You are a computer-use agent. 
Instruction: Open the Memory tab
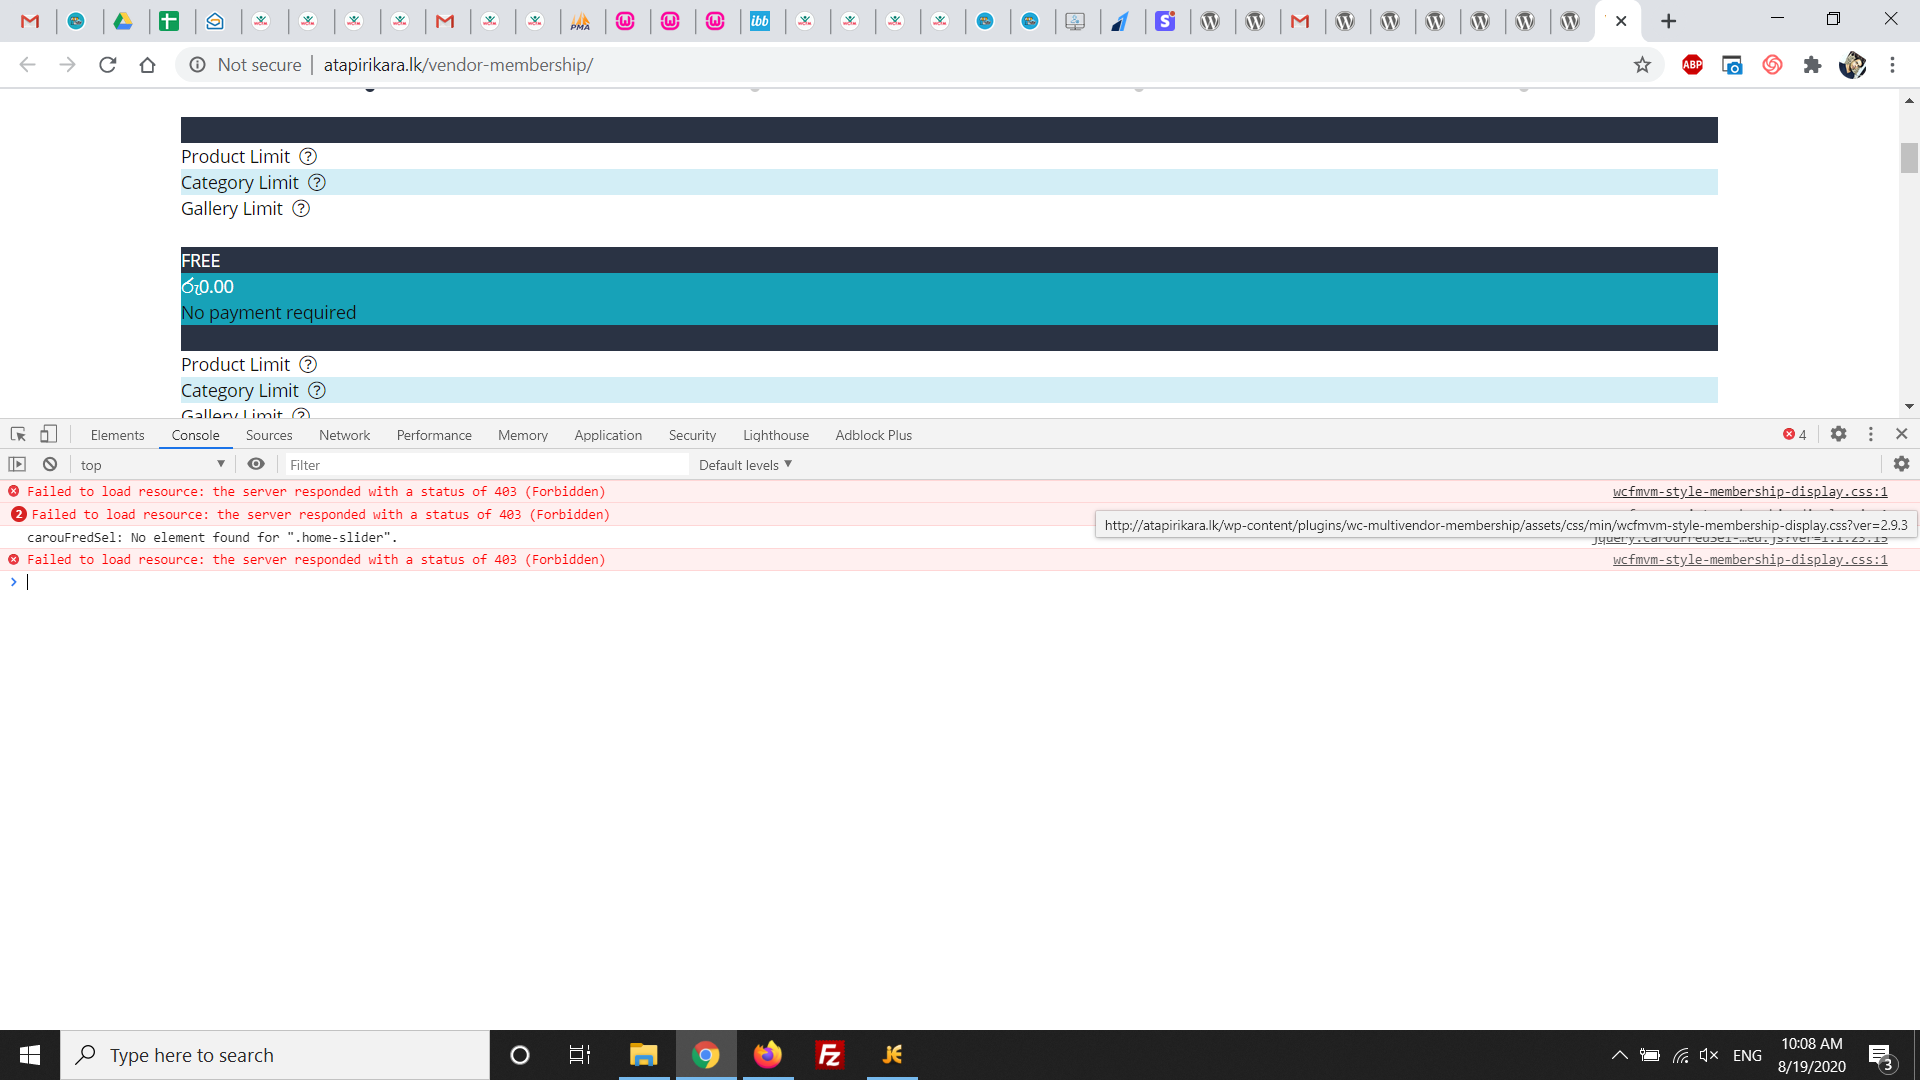point(523,435)
